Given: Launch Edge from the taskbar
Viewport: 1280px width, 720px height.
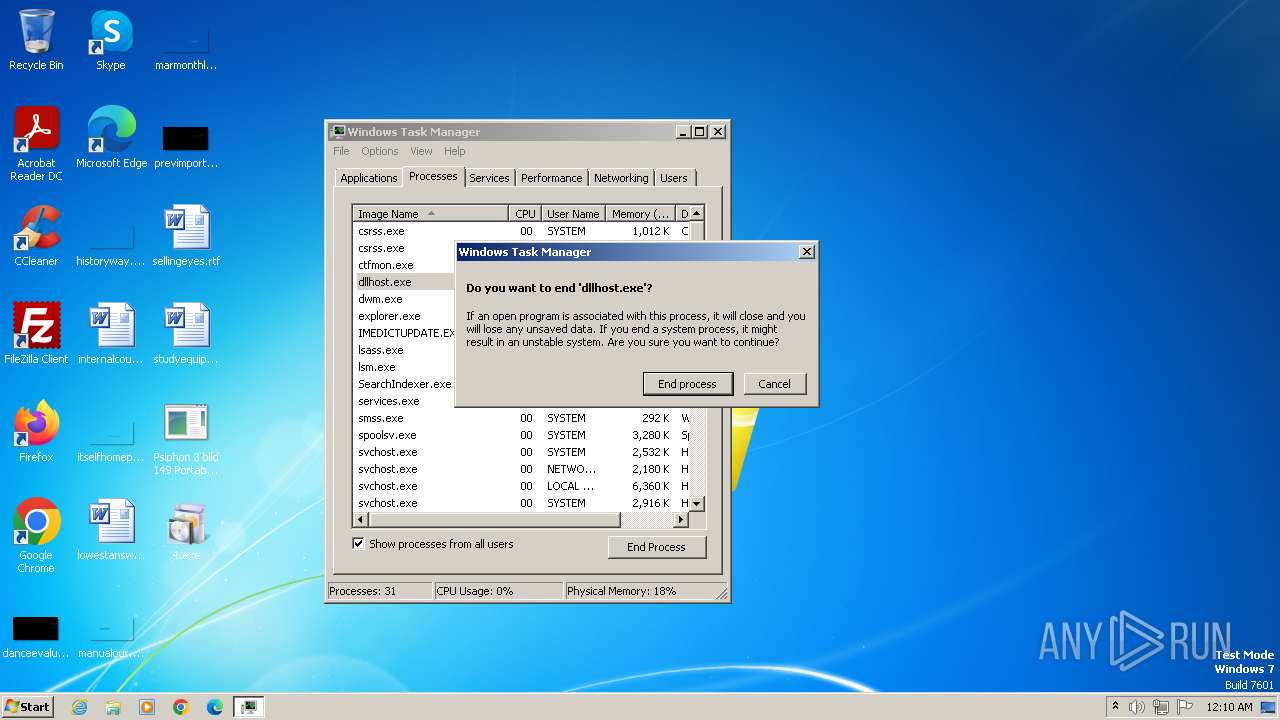Looking at the screenshot, I should (x=215, y=707).
